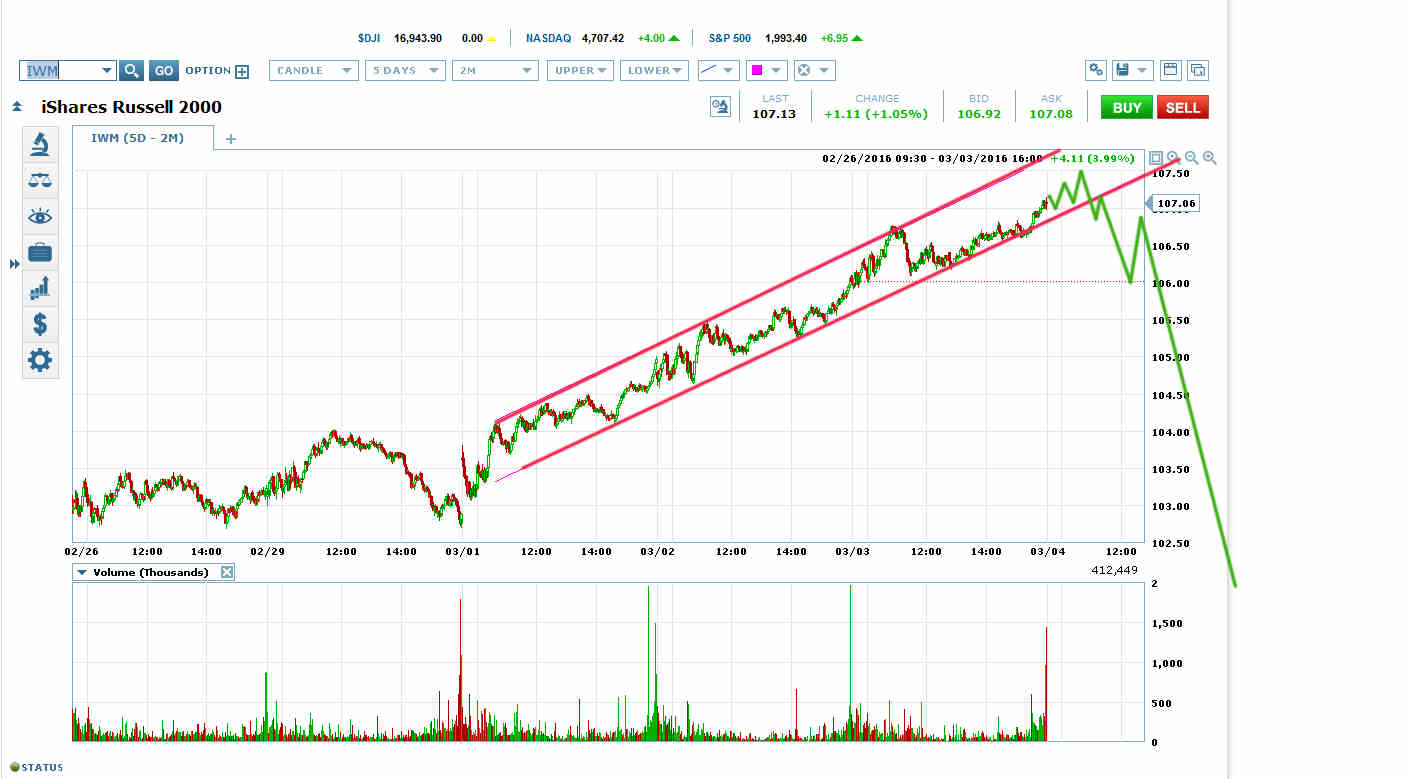Open the 2M interval dropdown

click(x=495, y=71)
